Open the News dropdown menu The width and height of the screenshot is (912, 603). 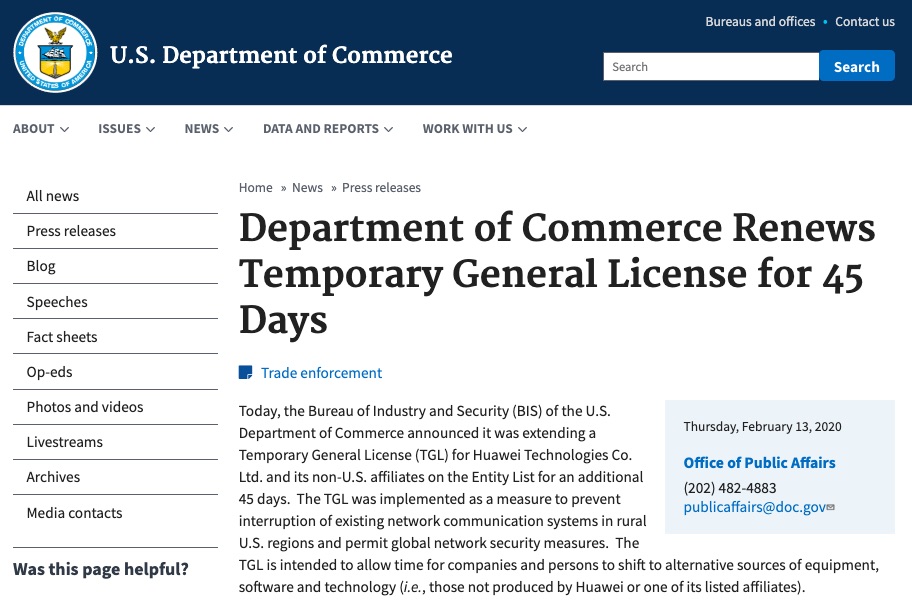[x=209, y=129]
